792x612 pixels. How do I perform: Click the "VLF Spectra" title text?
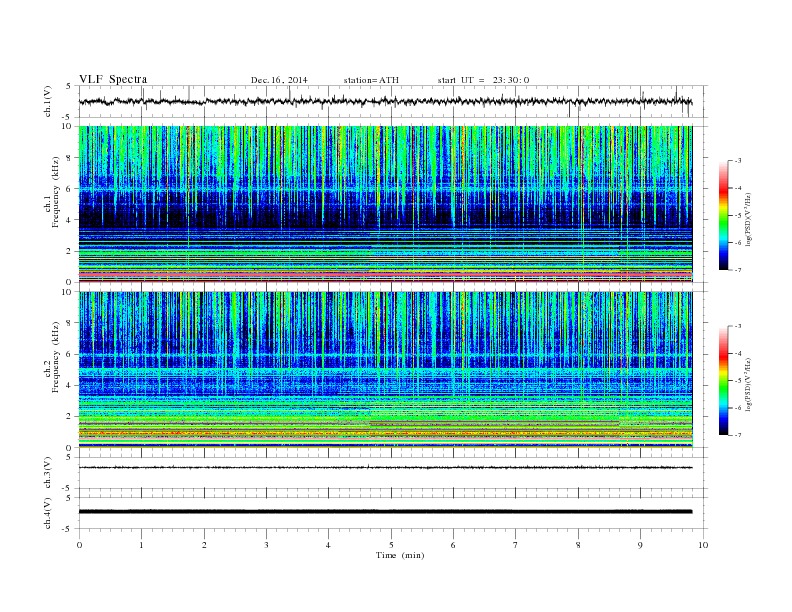point(113,79)
